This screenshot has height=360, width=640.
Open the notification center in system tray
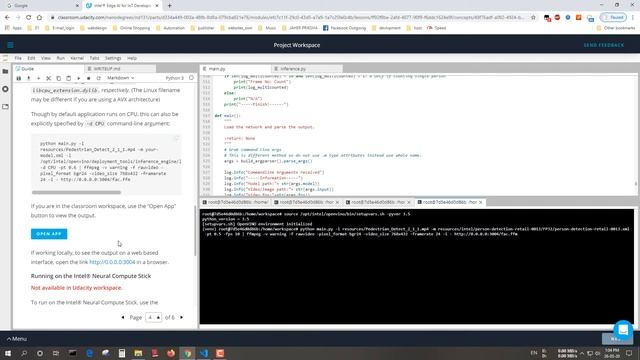click(629, 353)
